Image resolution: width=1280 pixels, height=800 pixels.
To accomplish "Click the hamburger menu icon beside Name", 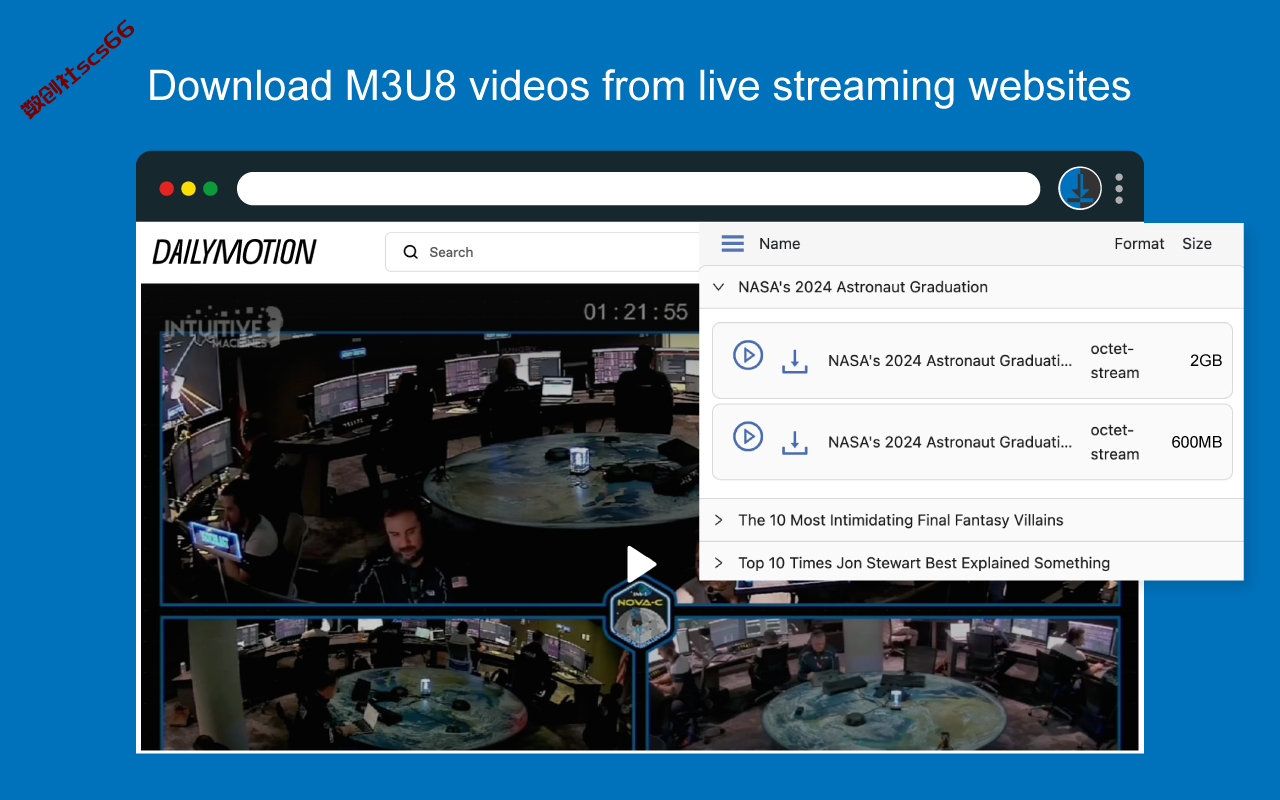I will [x=733, y=244].
